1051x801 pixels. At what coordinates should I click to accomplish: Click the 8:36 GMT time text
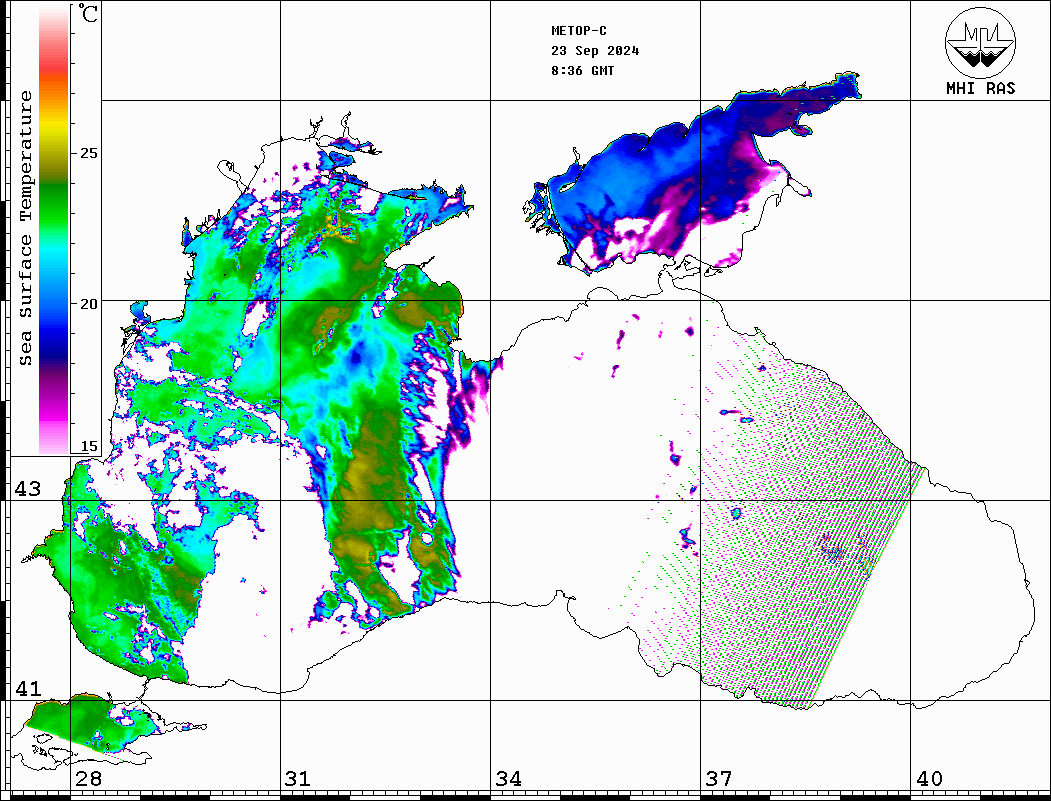pos(582,71)
